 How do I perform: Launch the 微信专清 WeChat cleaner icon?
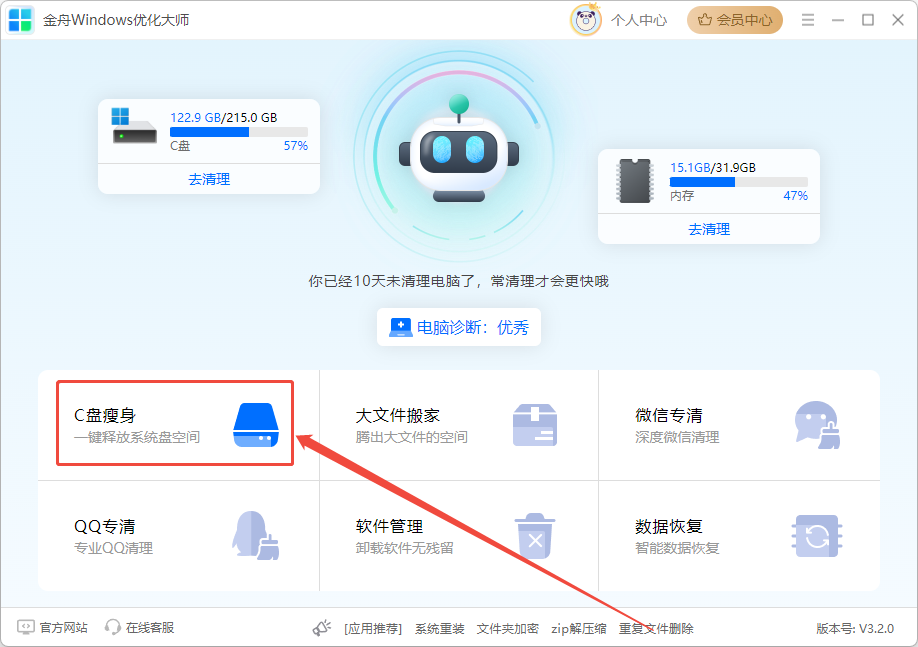(x=816, y=425)
